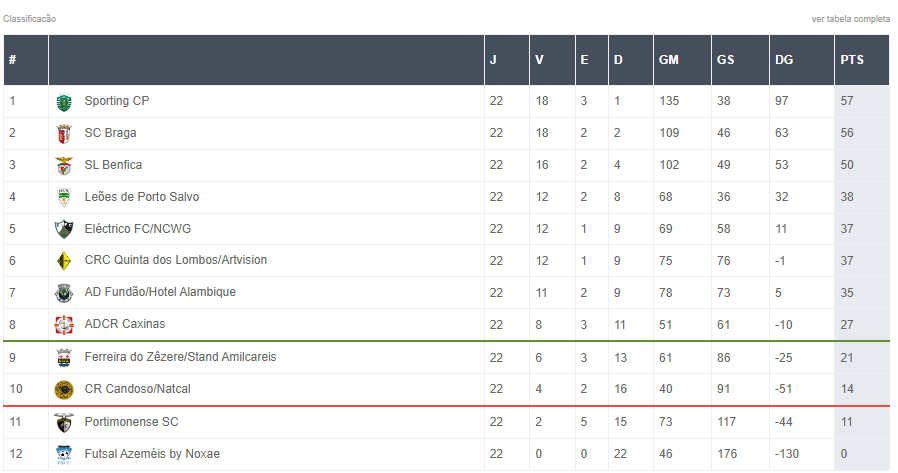Click the CRC Quinta dos Lombos crest
Image resolution: width=898 pixels, height=473 pixels.
[64, 261]
